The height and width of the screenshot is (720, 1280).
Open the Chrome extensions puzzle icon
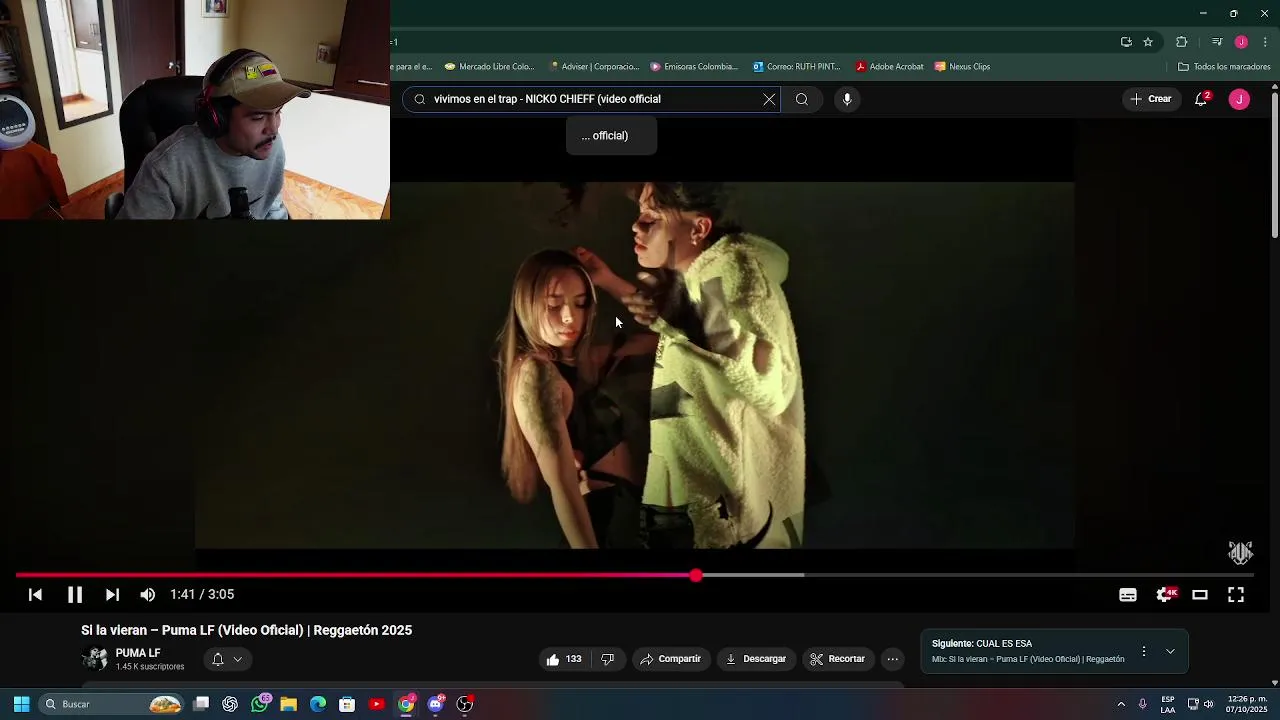pos(1182,42)
